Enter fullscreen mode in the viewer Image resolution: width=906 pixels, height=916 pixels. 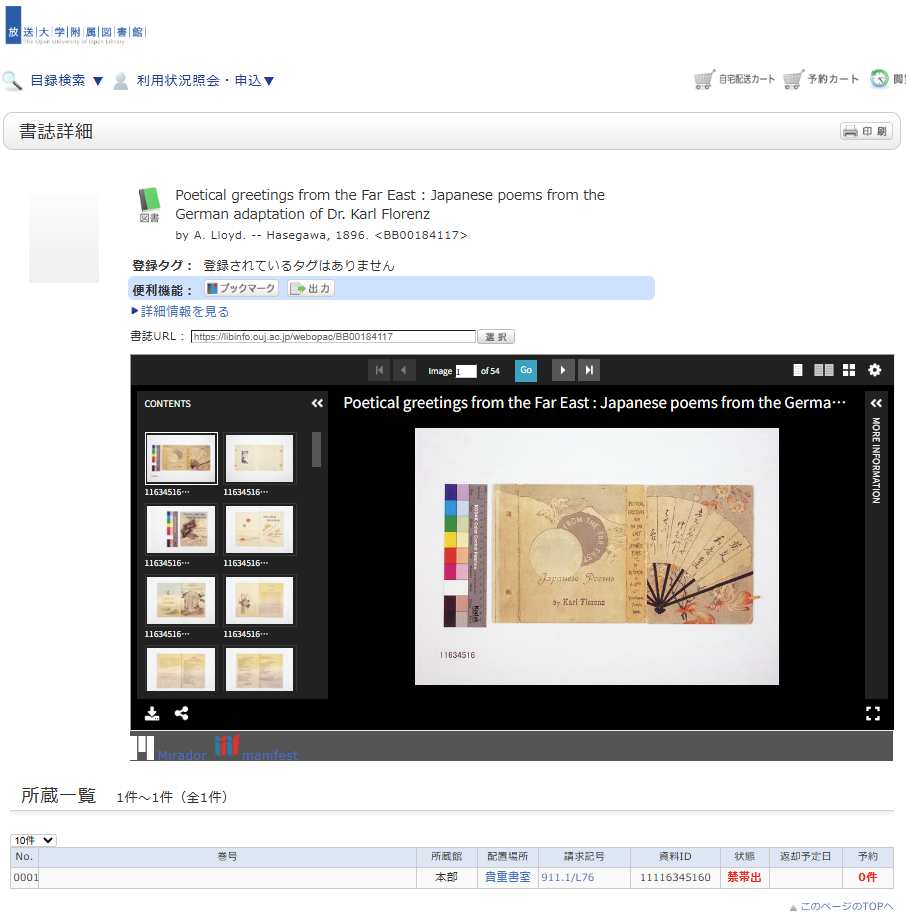click(873, 713)
